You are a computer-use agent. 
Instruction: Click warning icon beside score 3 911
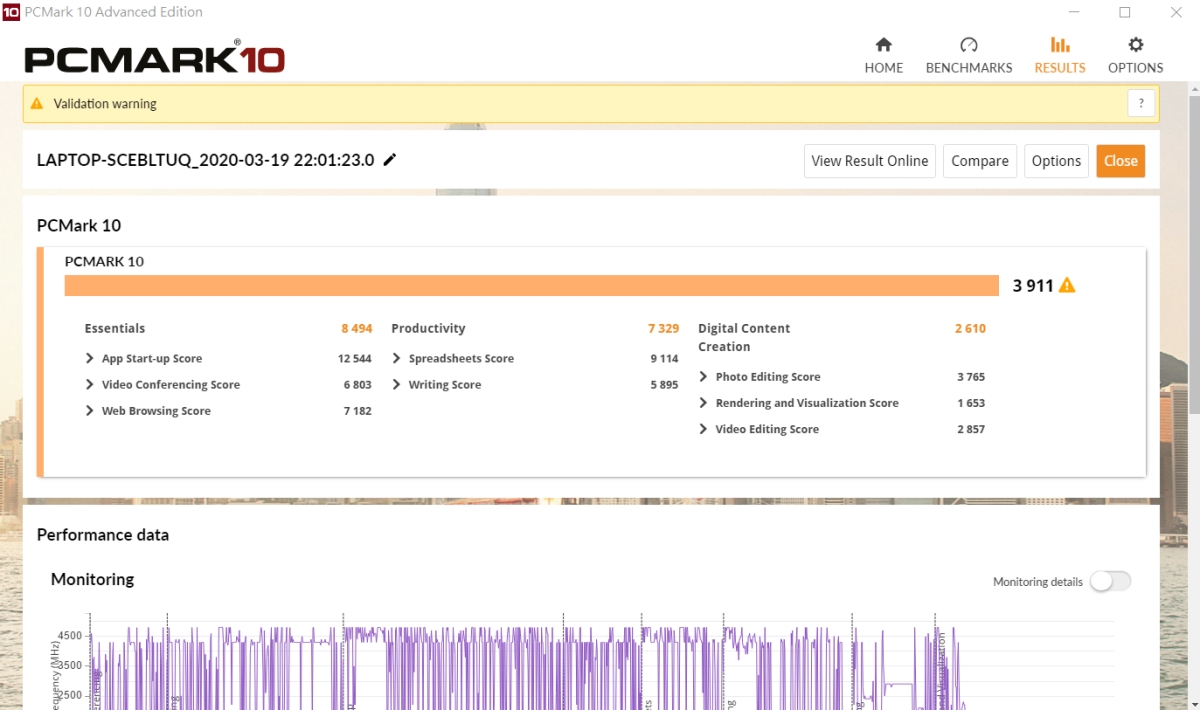coord(1067,286)
